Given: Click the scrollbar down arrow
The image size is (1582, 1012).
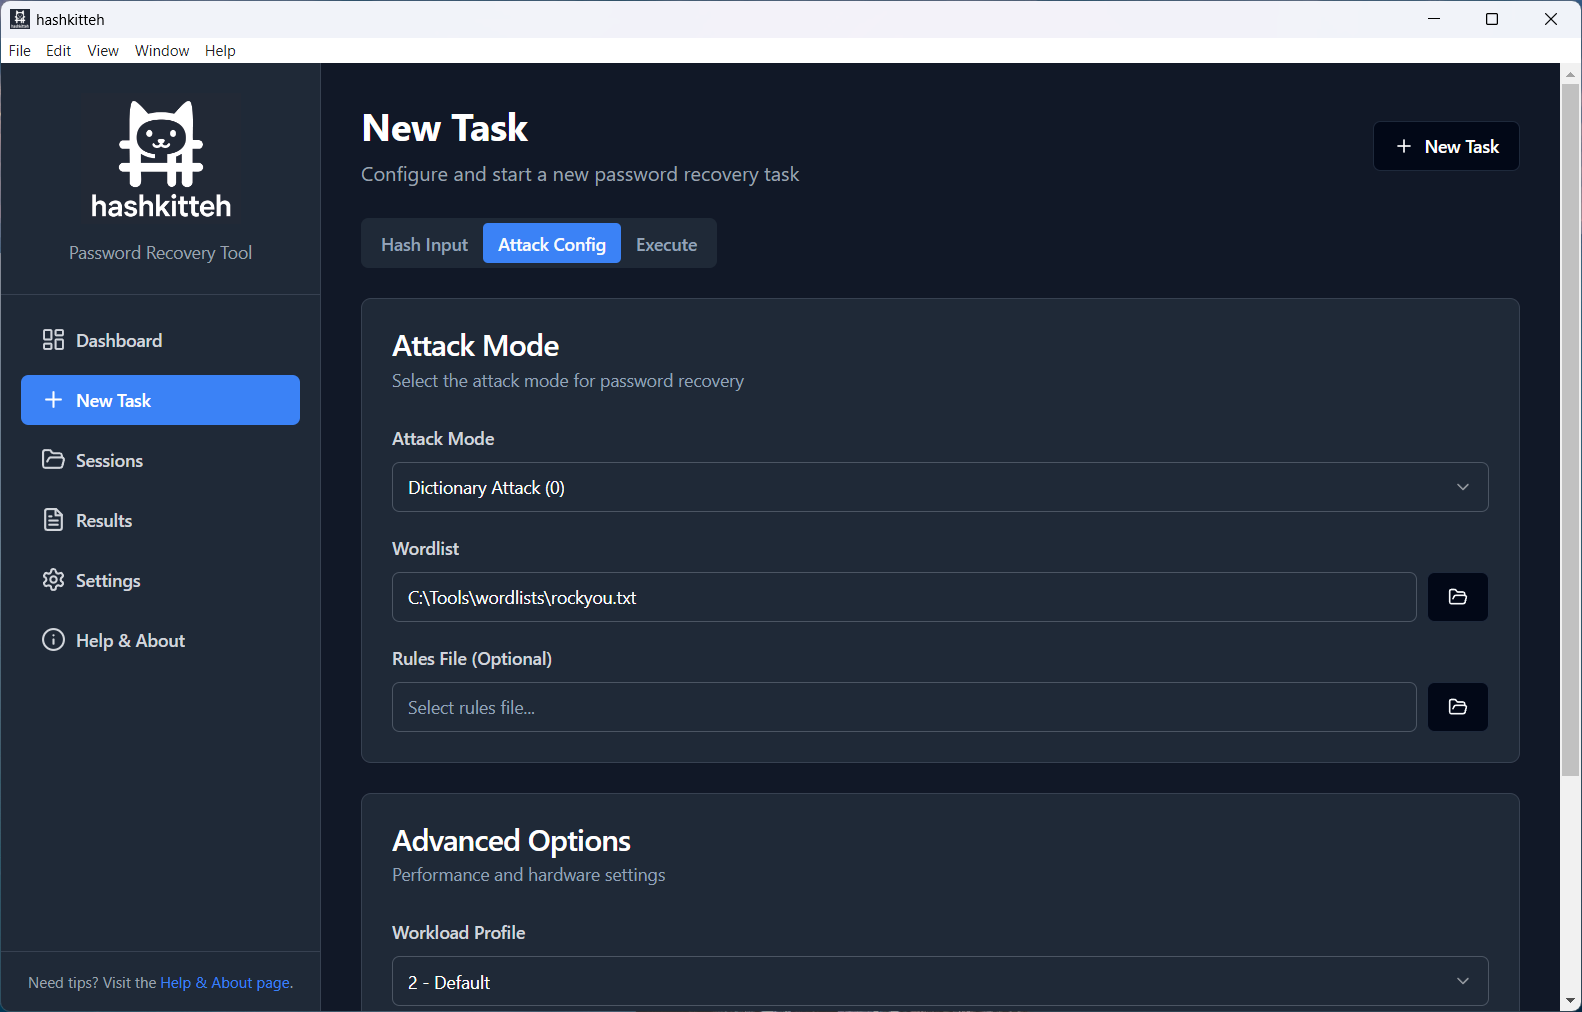Looking at the screenshot, I should point(1571,1001).
